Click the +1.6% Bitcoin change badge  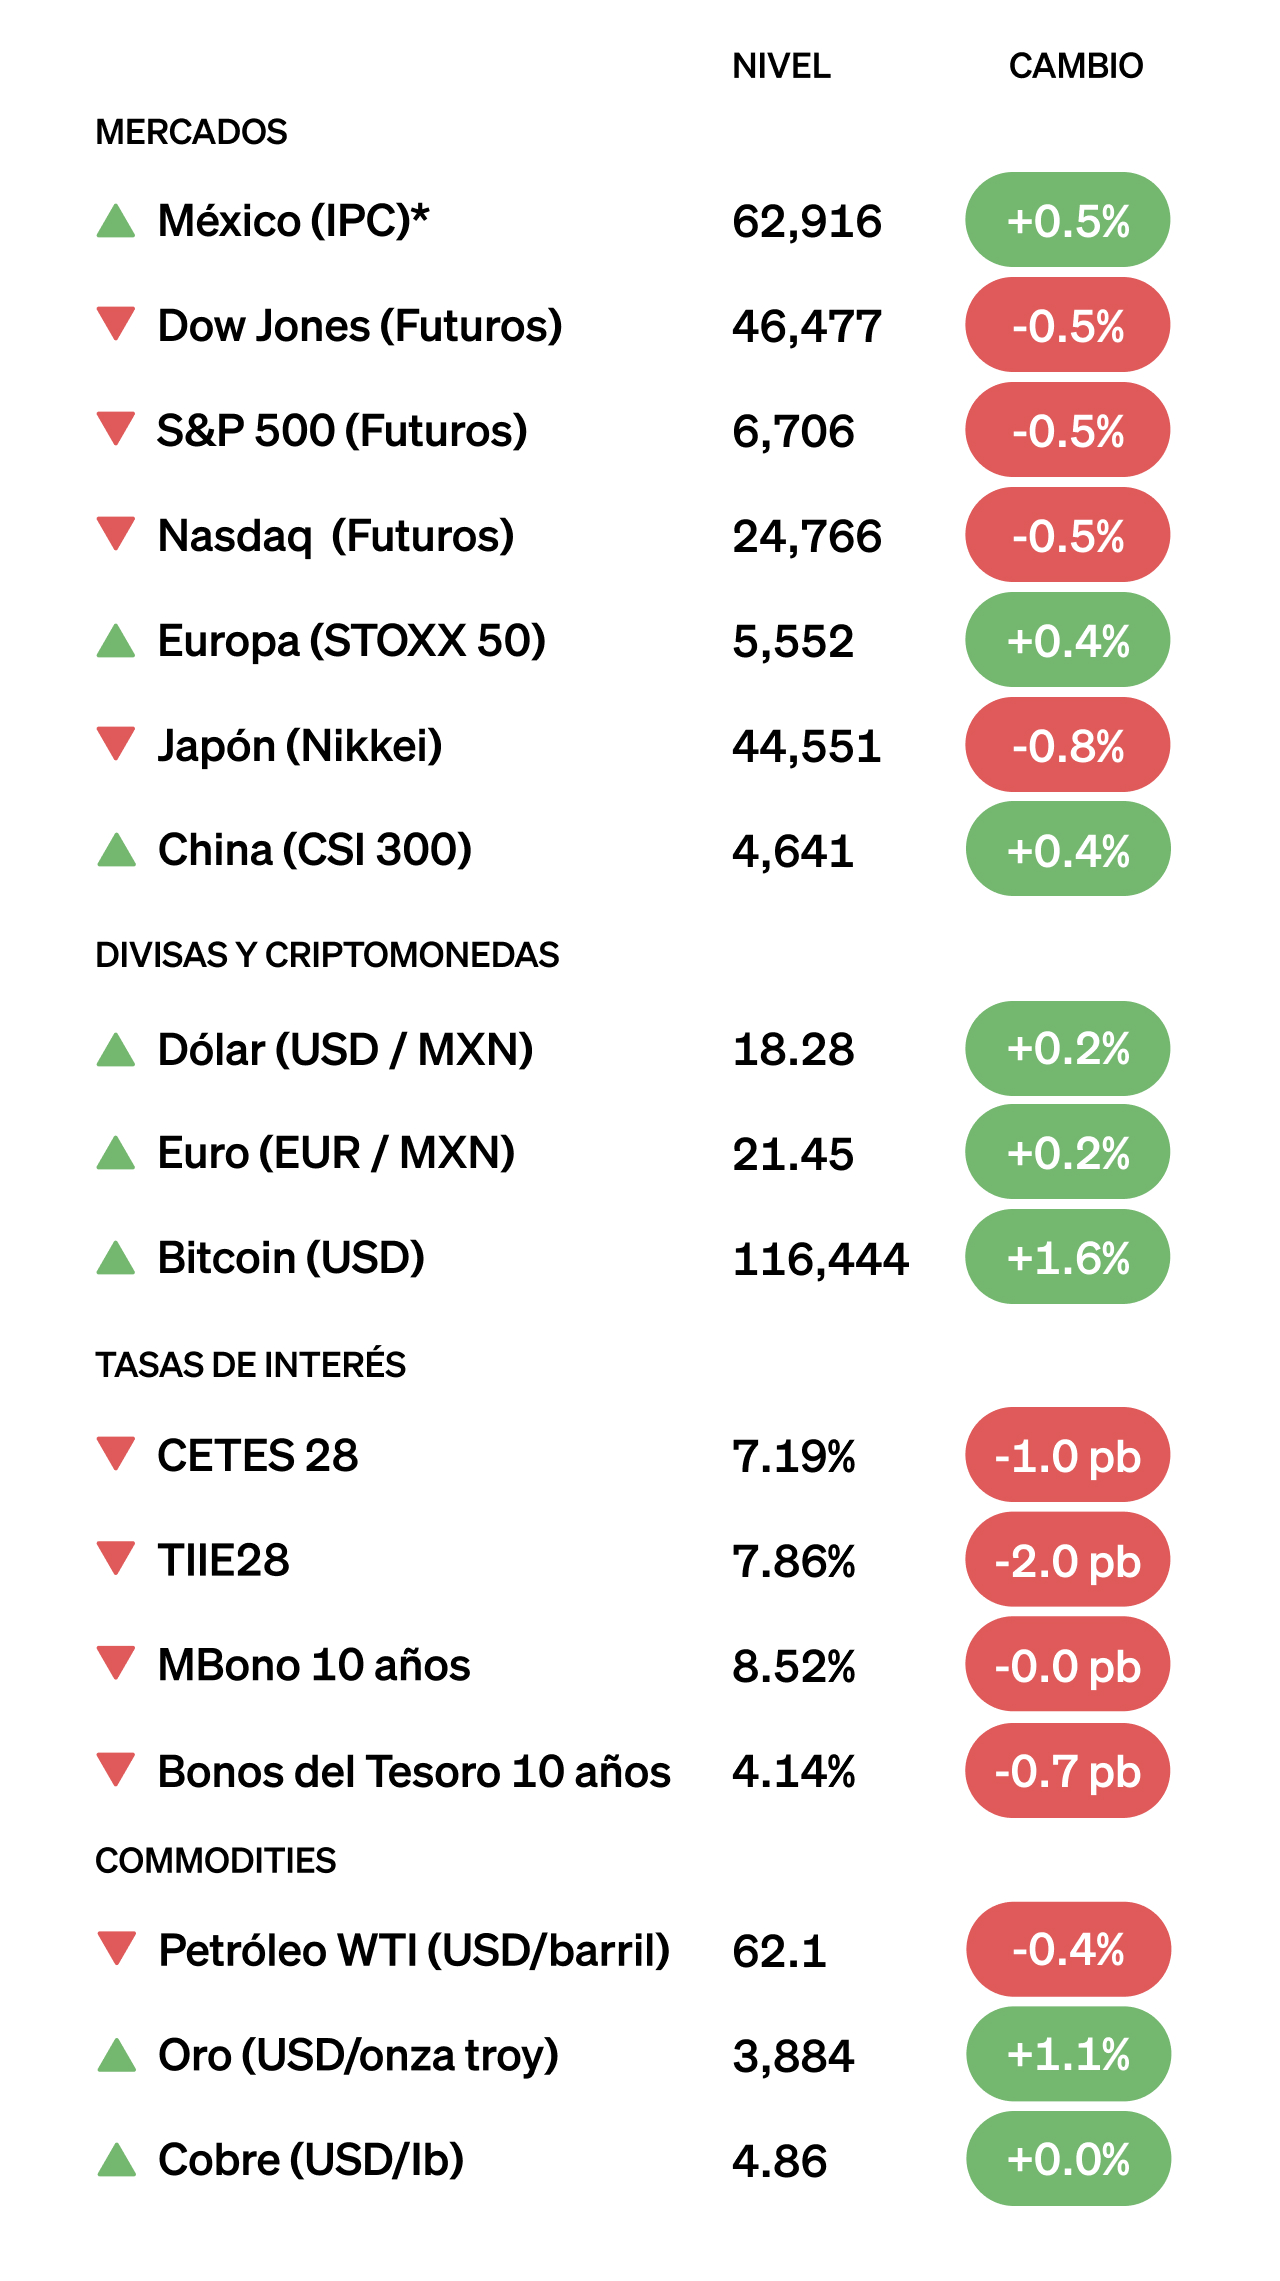(1067, 1257)
